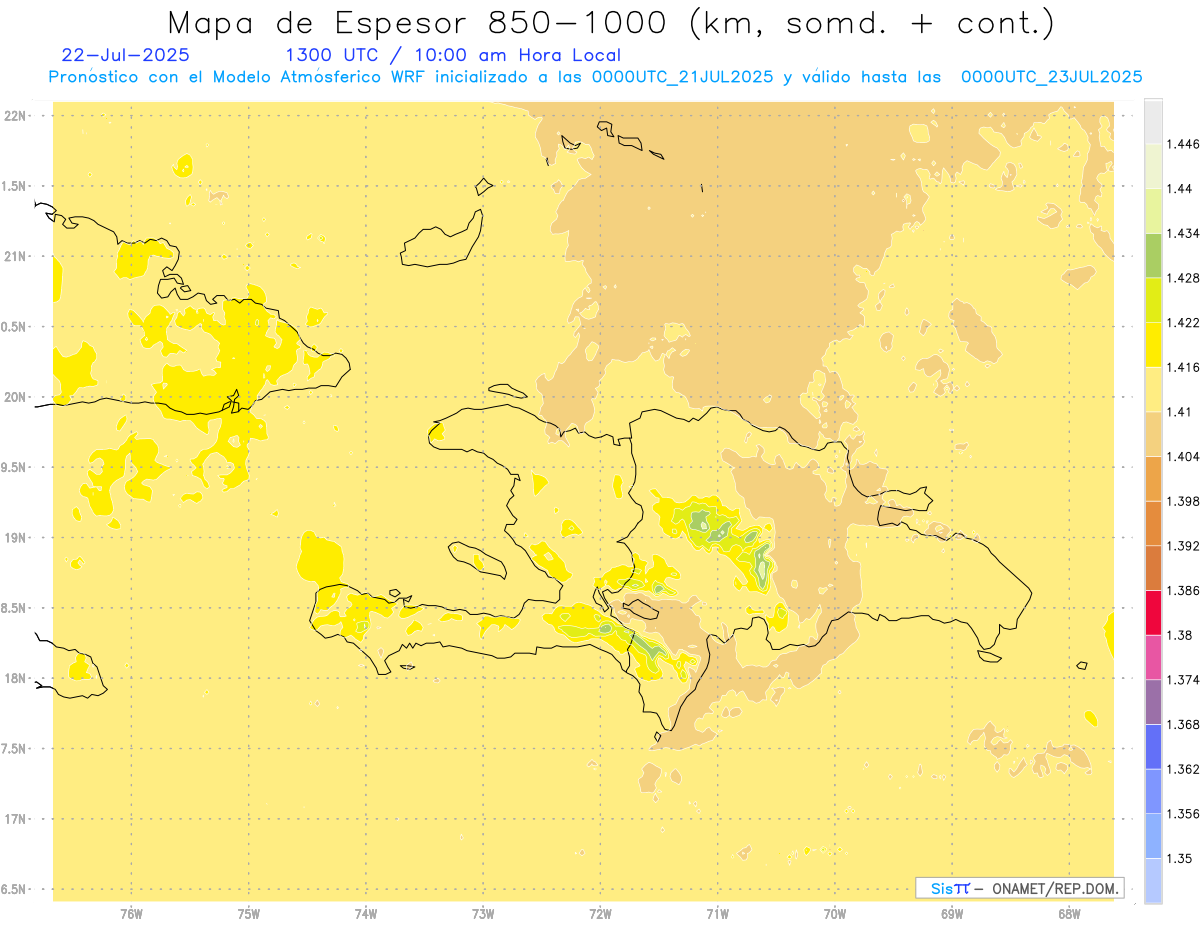The height and width of the screenshot is (927, 1200).
Task: Click the legend value "1.398"
Action: 1183,501
